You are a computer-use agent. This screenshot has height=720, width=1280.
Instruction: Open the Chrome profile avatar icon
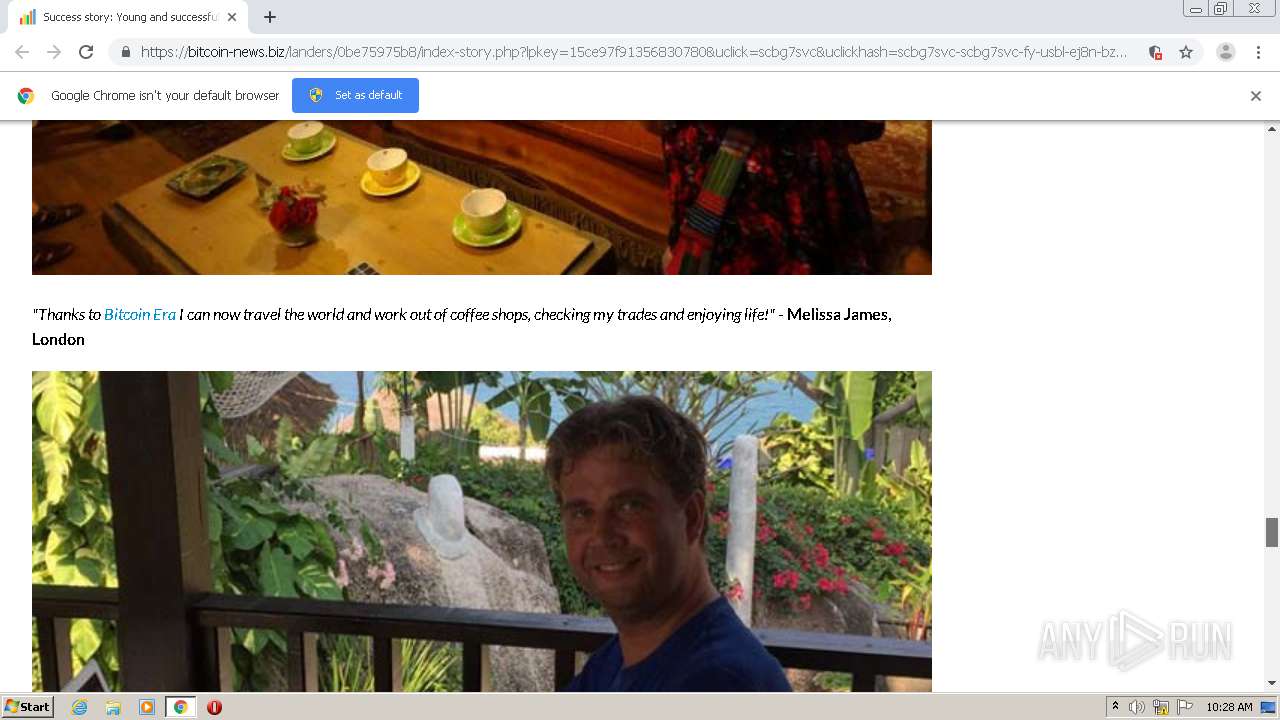point(1225,52)
